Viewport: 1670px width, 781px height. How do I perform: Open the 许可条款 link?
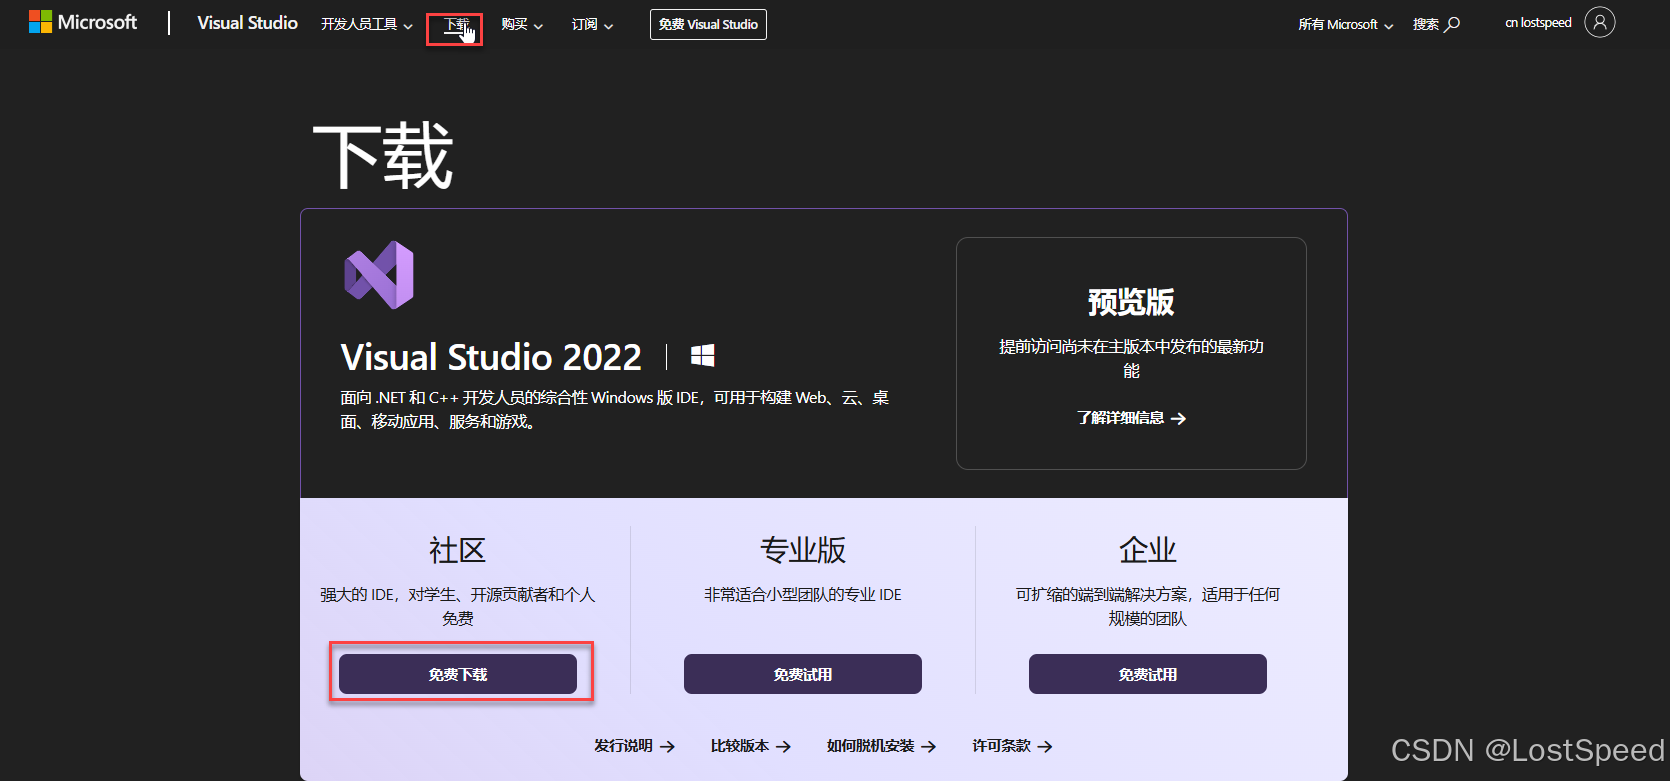[x=1012, y=746]
